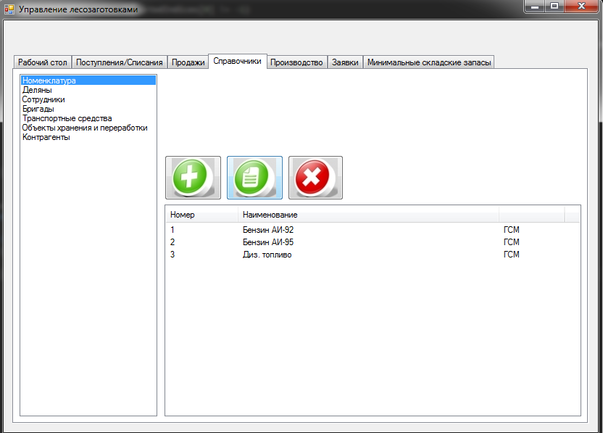
Task: Click the number 2 cell
Action: [172, 242]
